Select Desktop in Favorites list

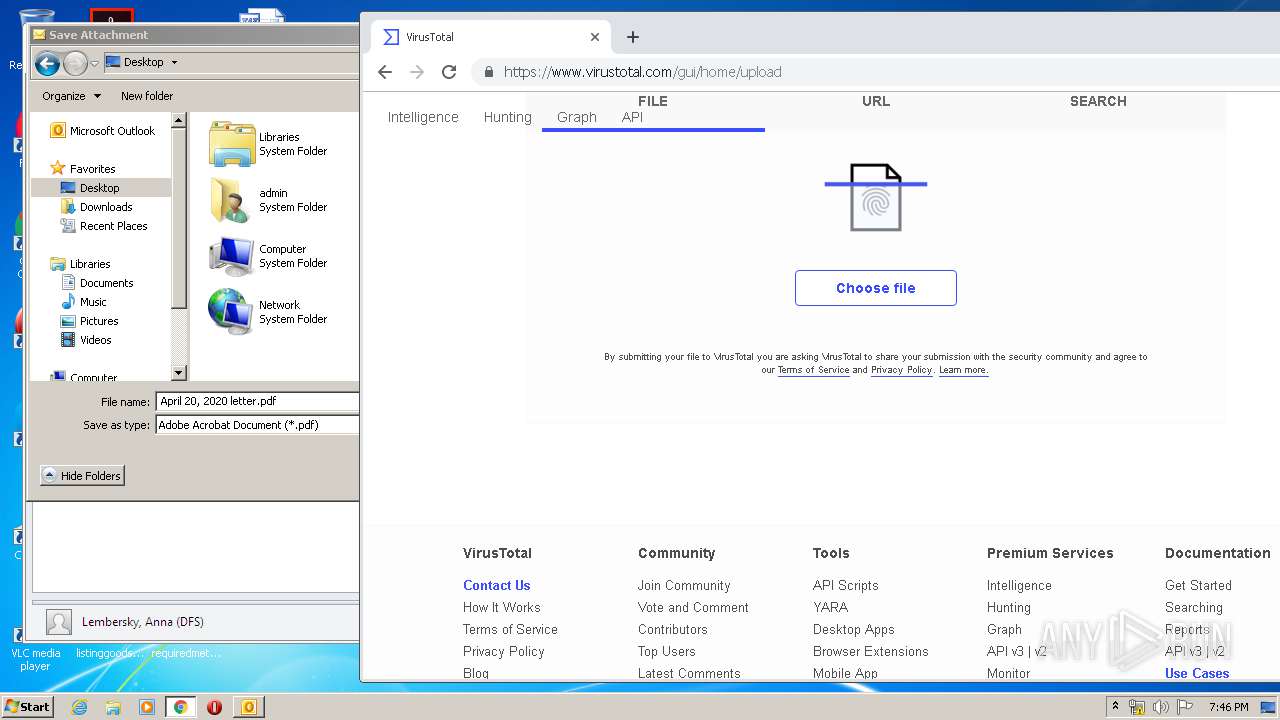click(90, 188)
